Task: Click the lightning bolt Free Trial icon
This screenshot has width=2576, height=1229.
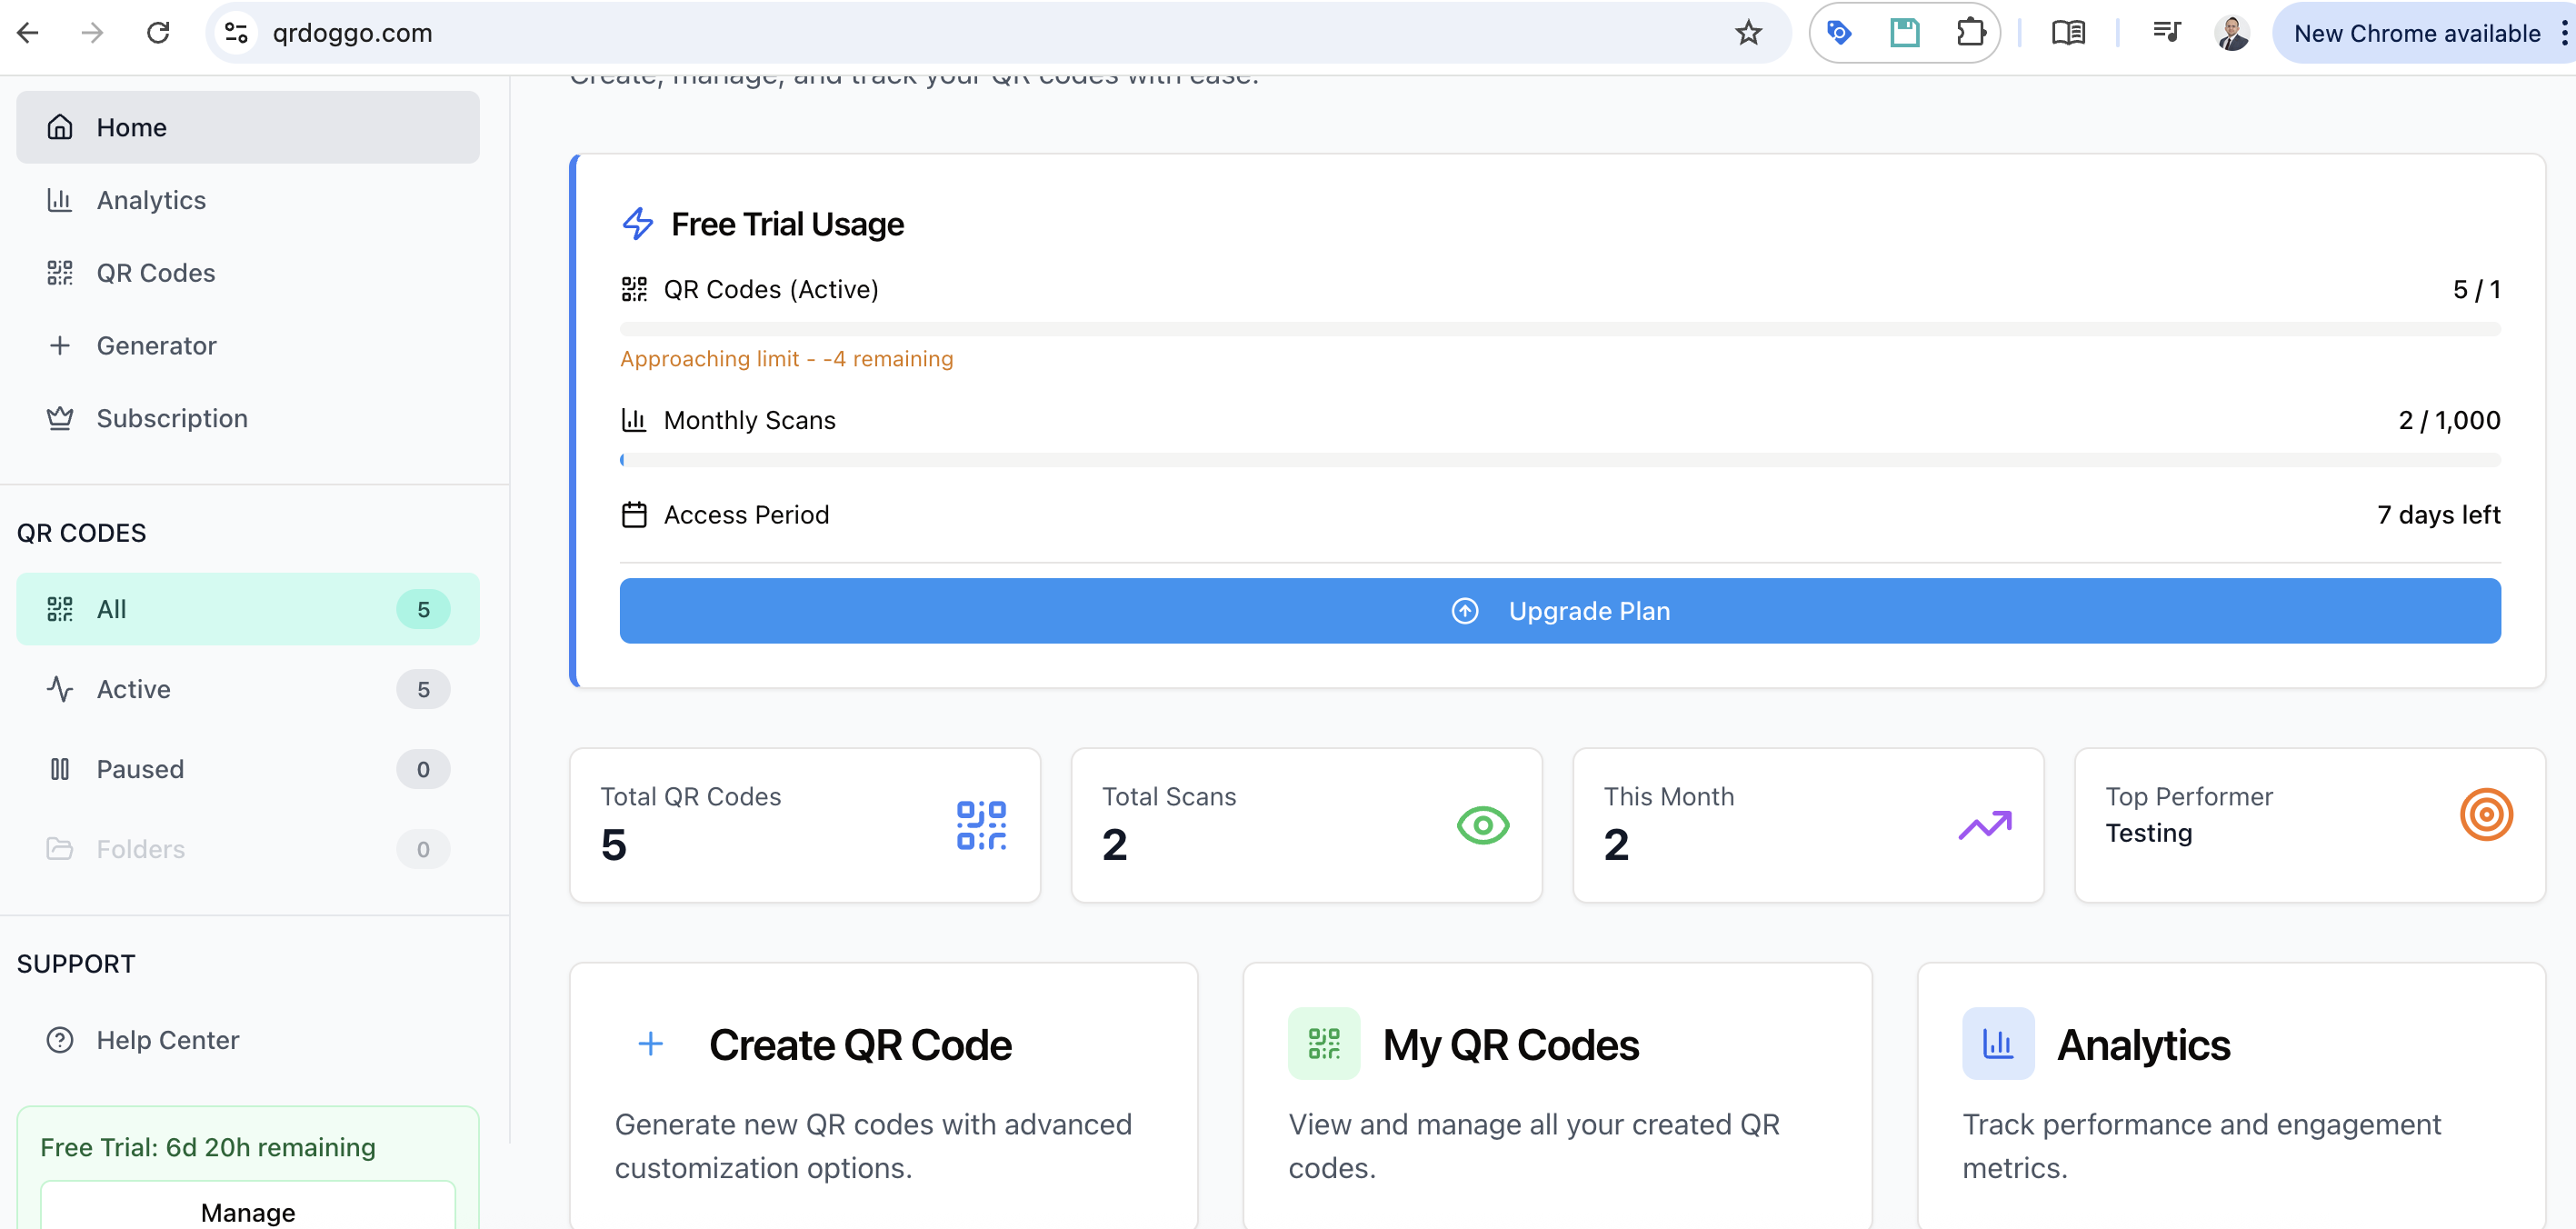Action: (638, 224)
